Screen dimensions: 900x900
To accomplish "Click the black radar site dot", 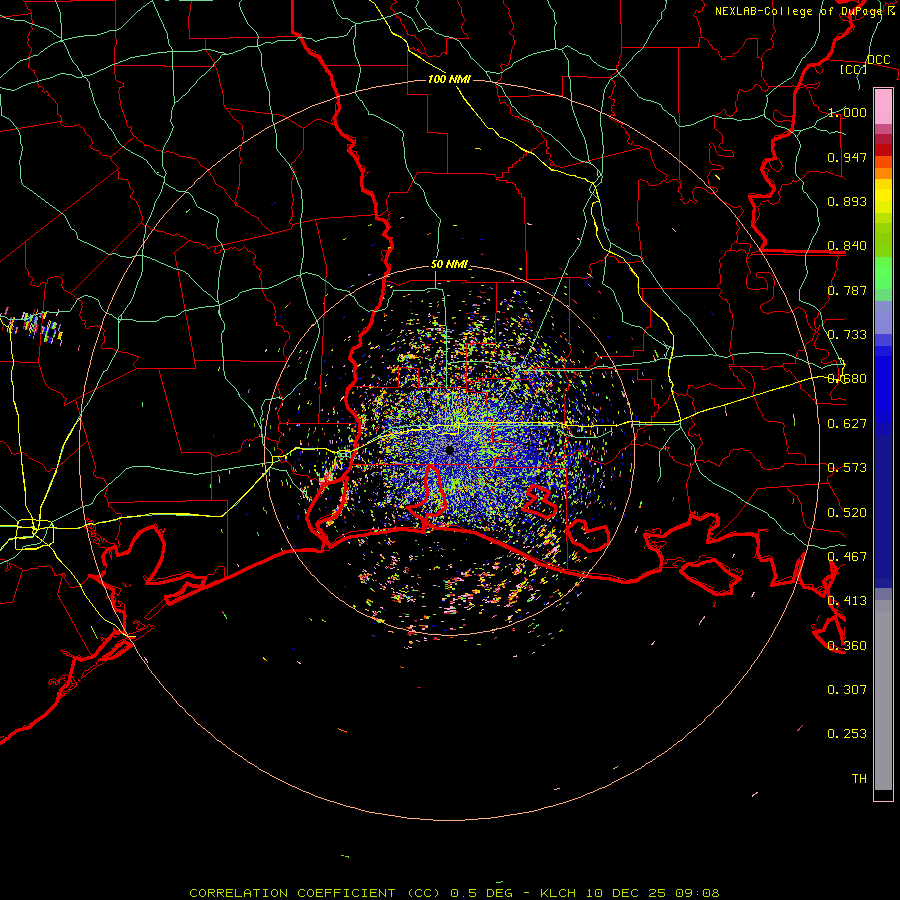I will 450,451.
